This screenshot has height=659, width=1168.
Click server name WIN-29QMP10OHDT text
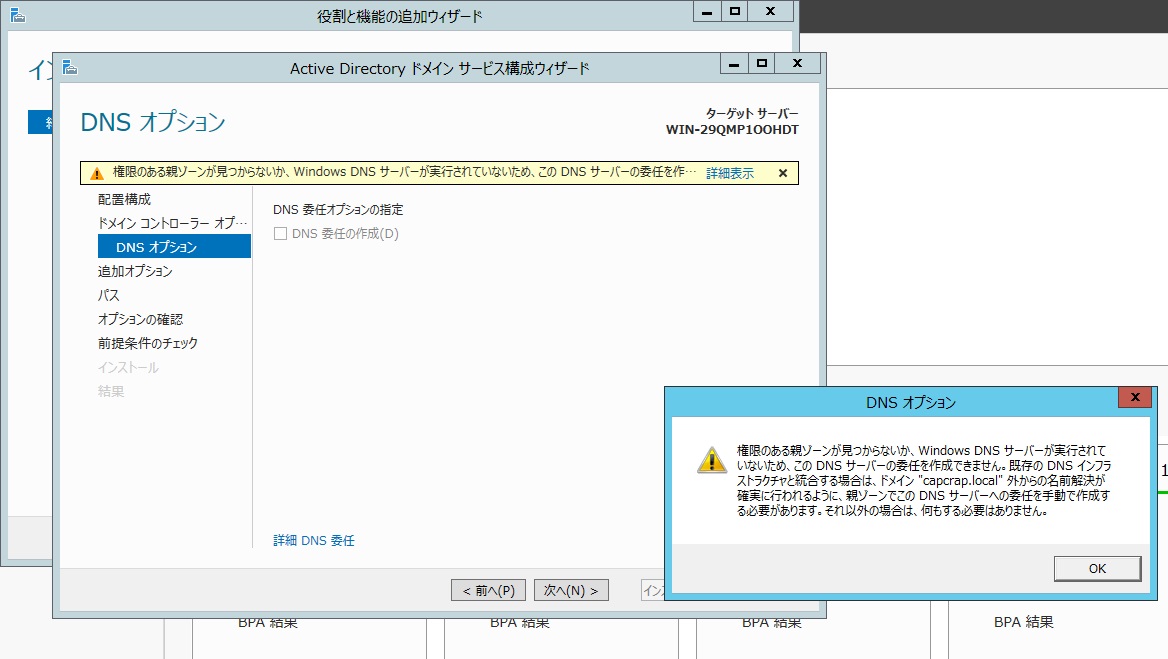(x=731, y=130)
